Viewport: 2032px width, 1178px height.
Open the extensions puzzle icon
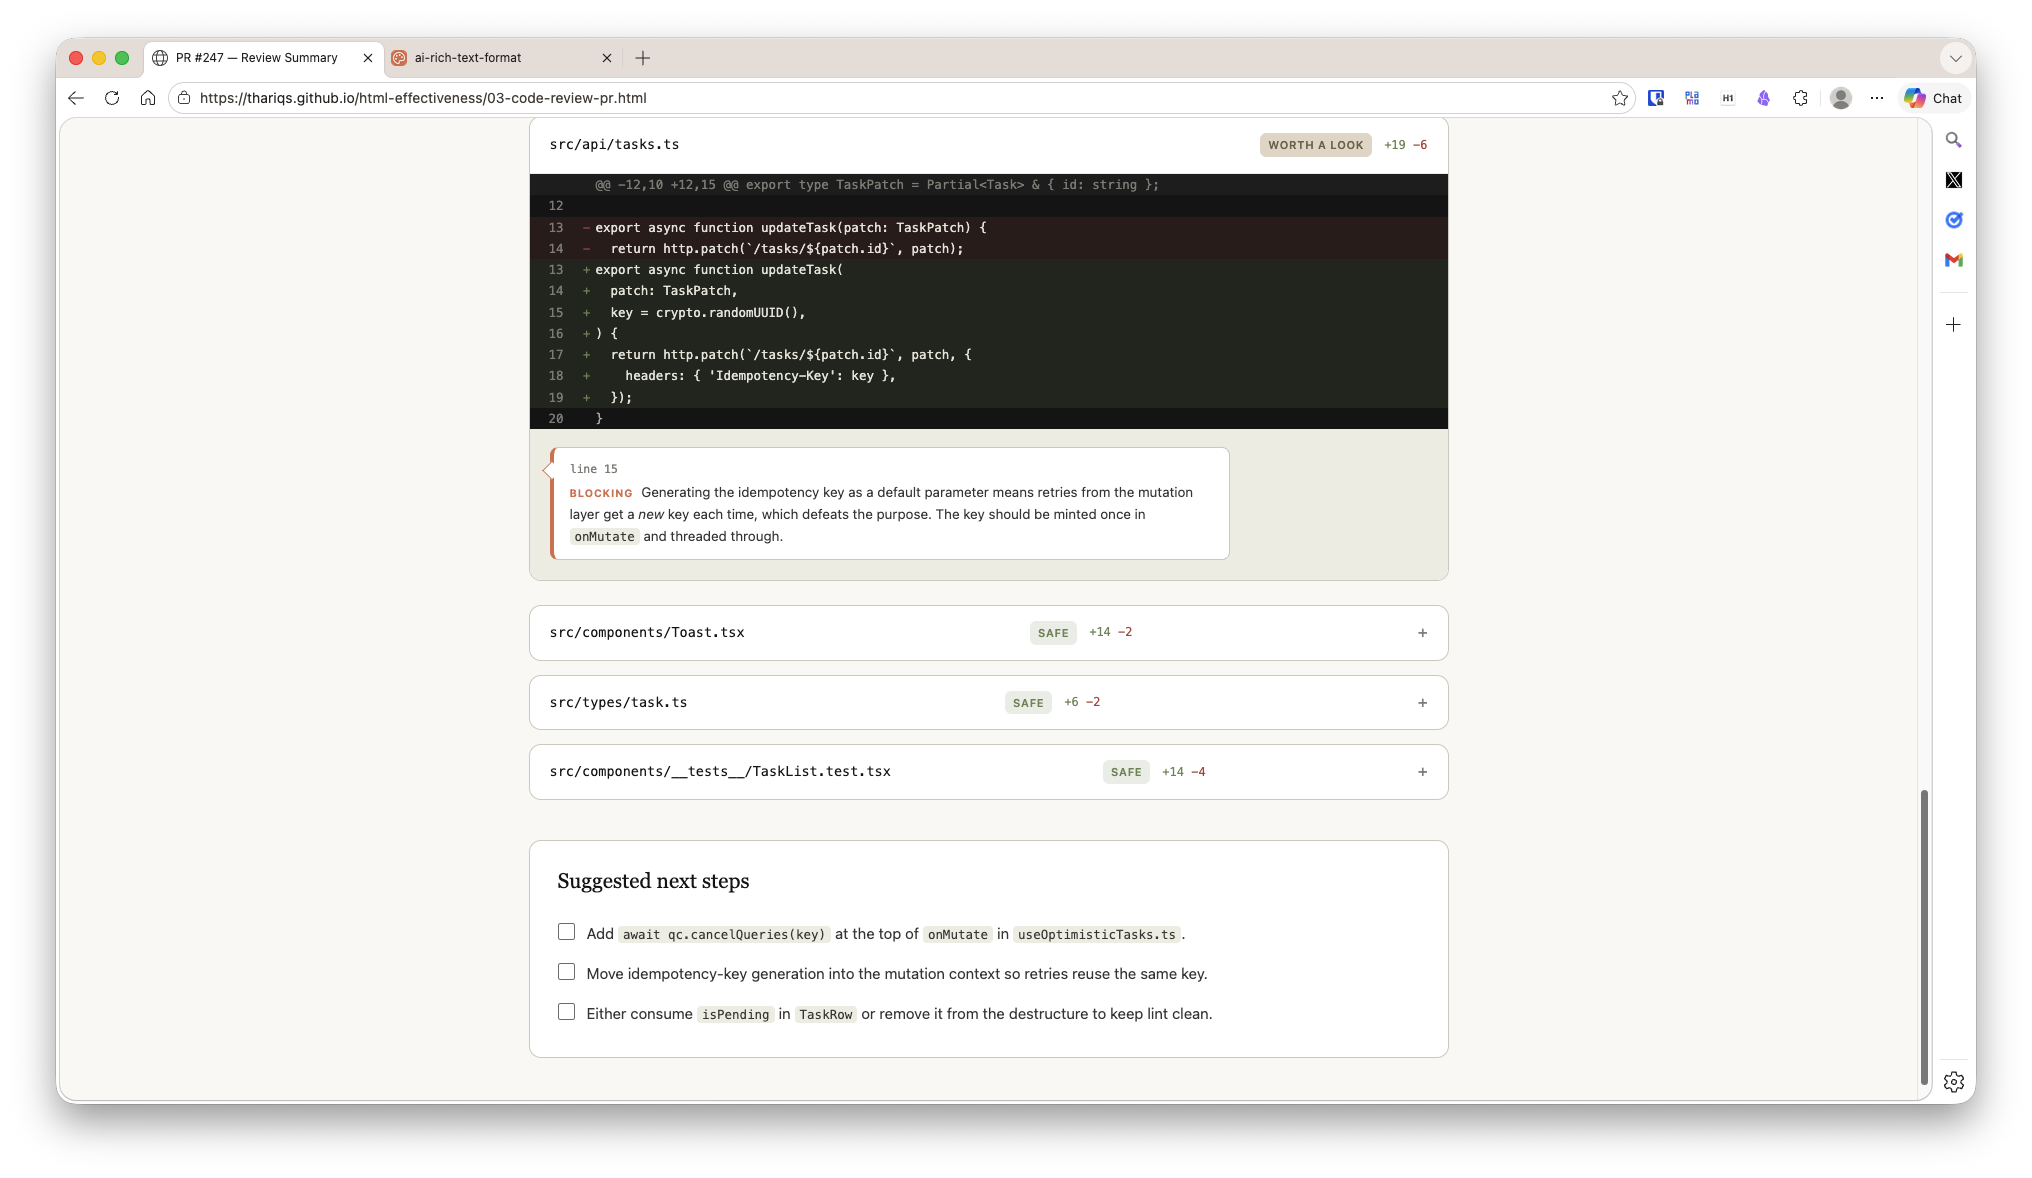[1800, 98]
